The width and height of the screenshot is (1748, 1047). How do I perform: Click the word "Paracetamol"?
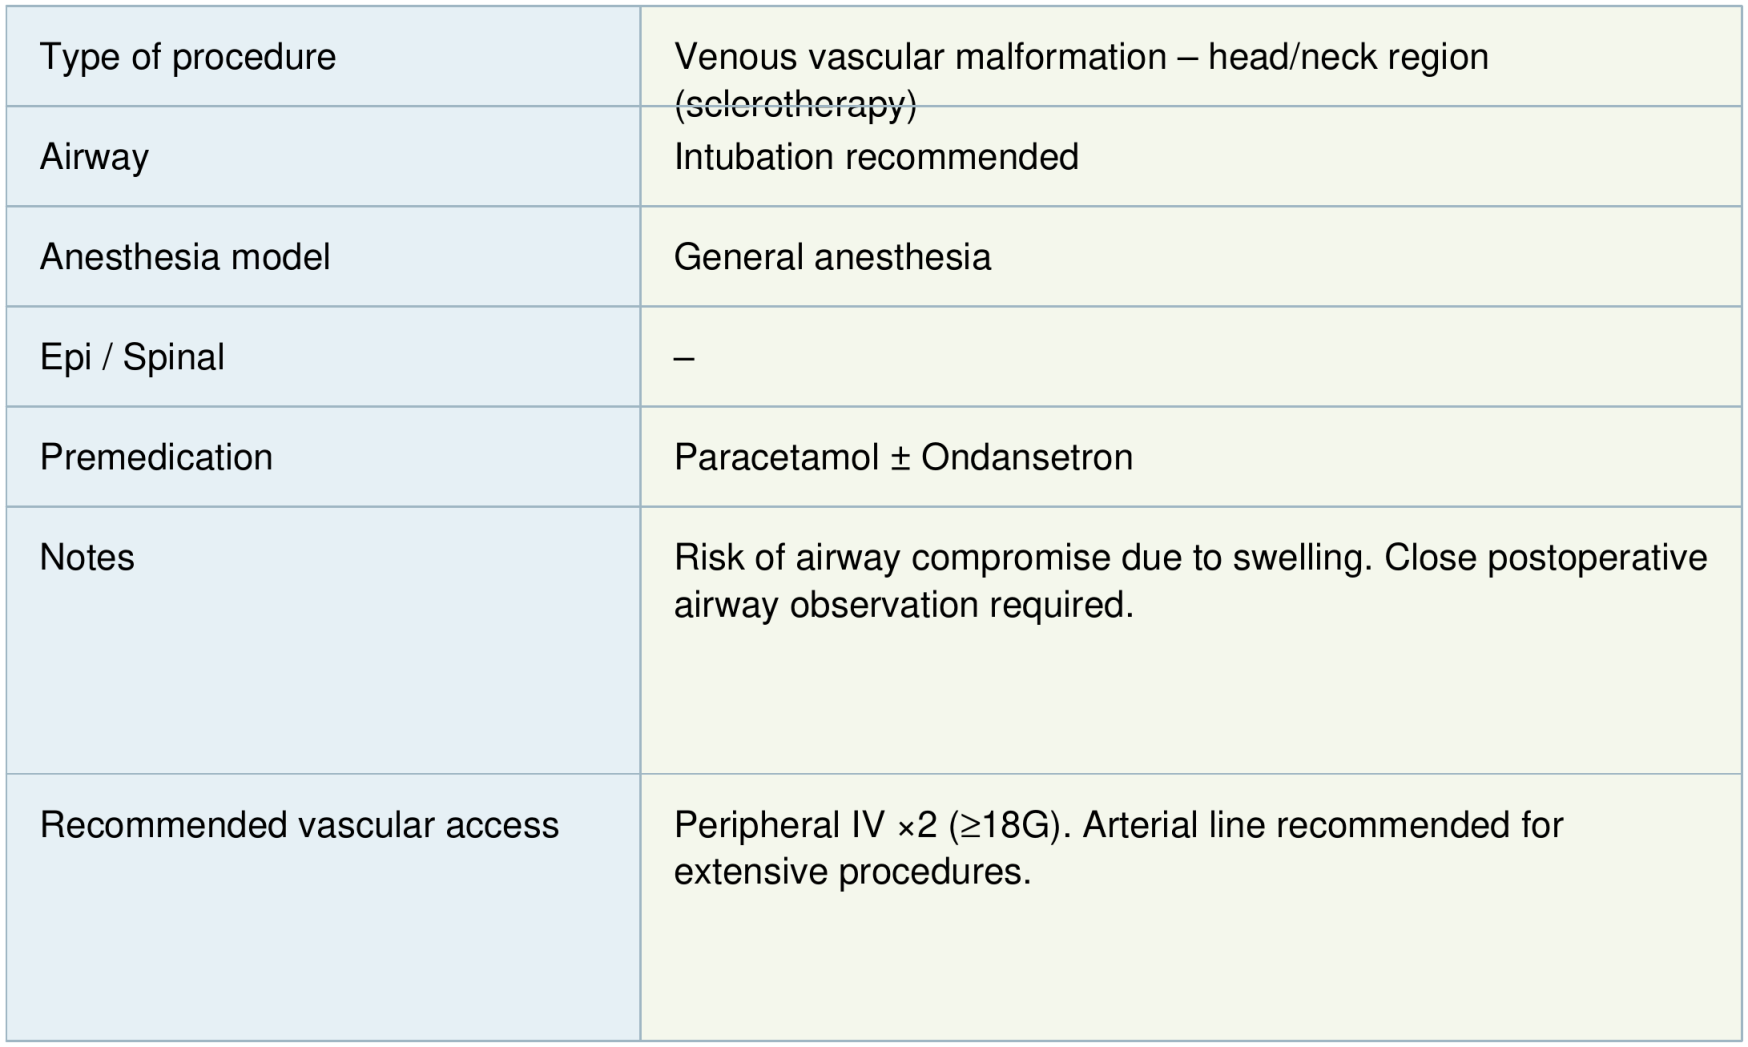[776, 457]
